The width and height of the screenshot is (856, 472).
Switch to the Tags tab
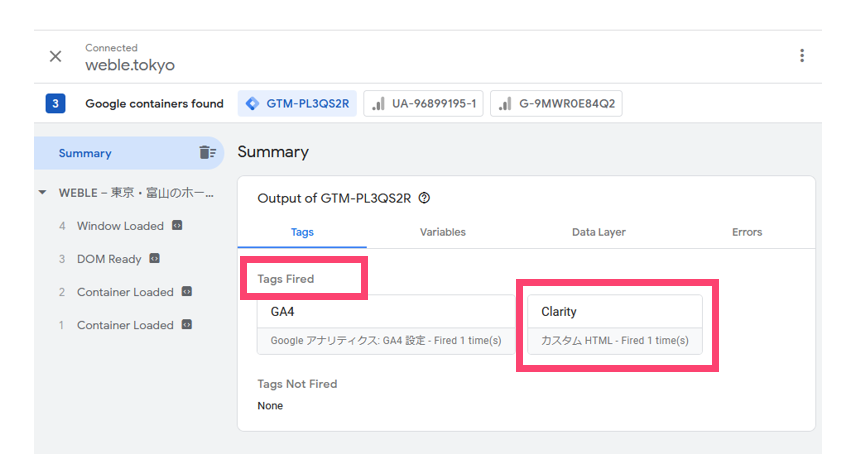[x=302, y=232]
